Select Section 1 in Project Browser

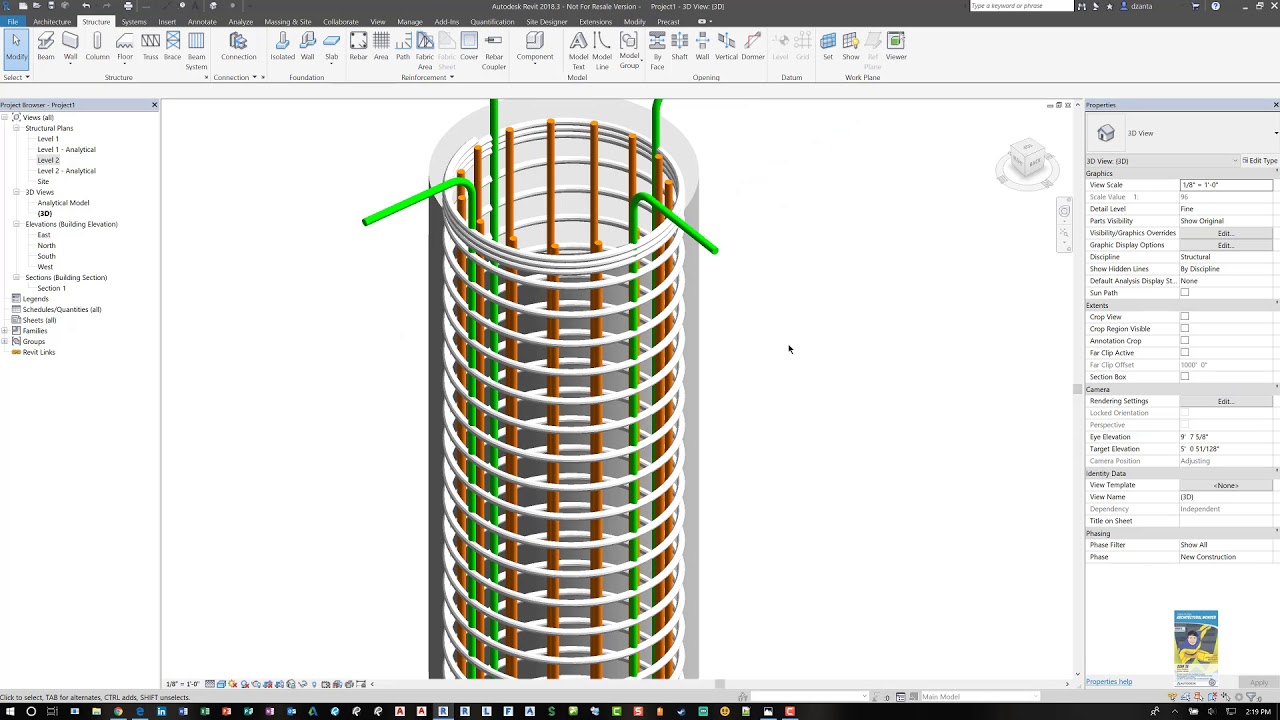(51, 288)
